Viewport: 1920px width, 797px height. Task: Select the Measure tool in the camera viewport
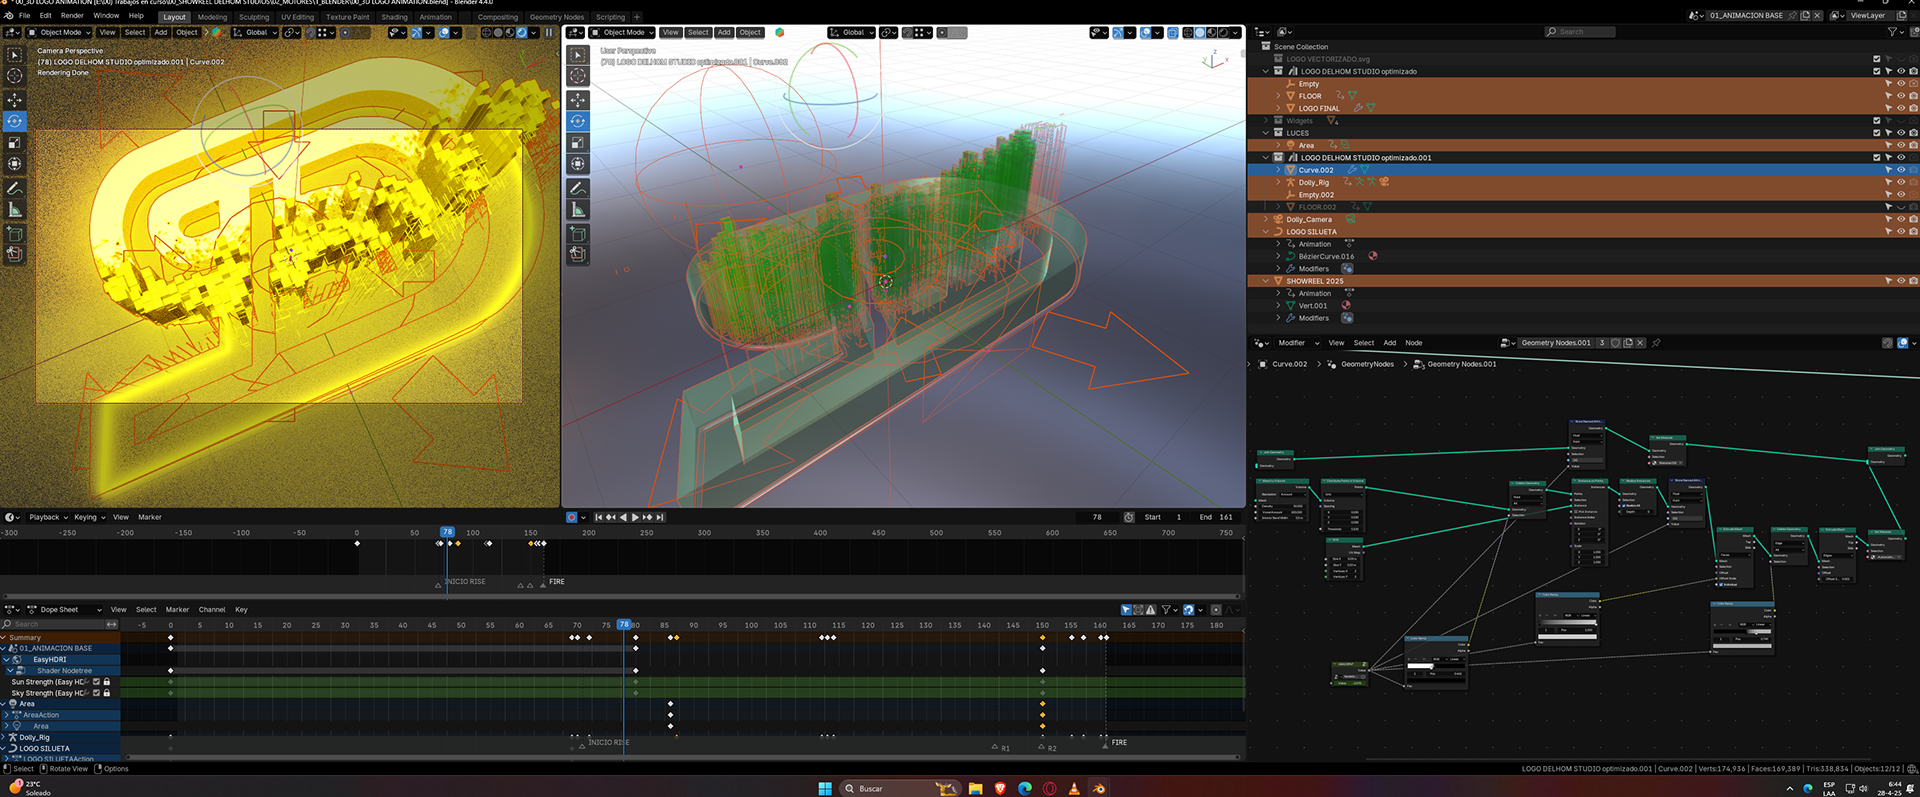click(15, 210)
